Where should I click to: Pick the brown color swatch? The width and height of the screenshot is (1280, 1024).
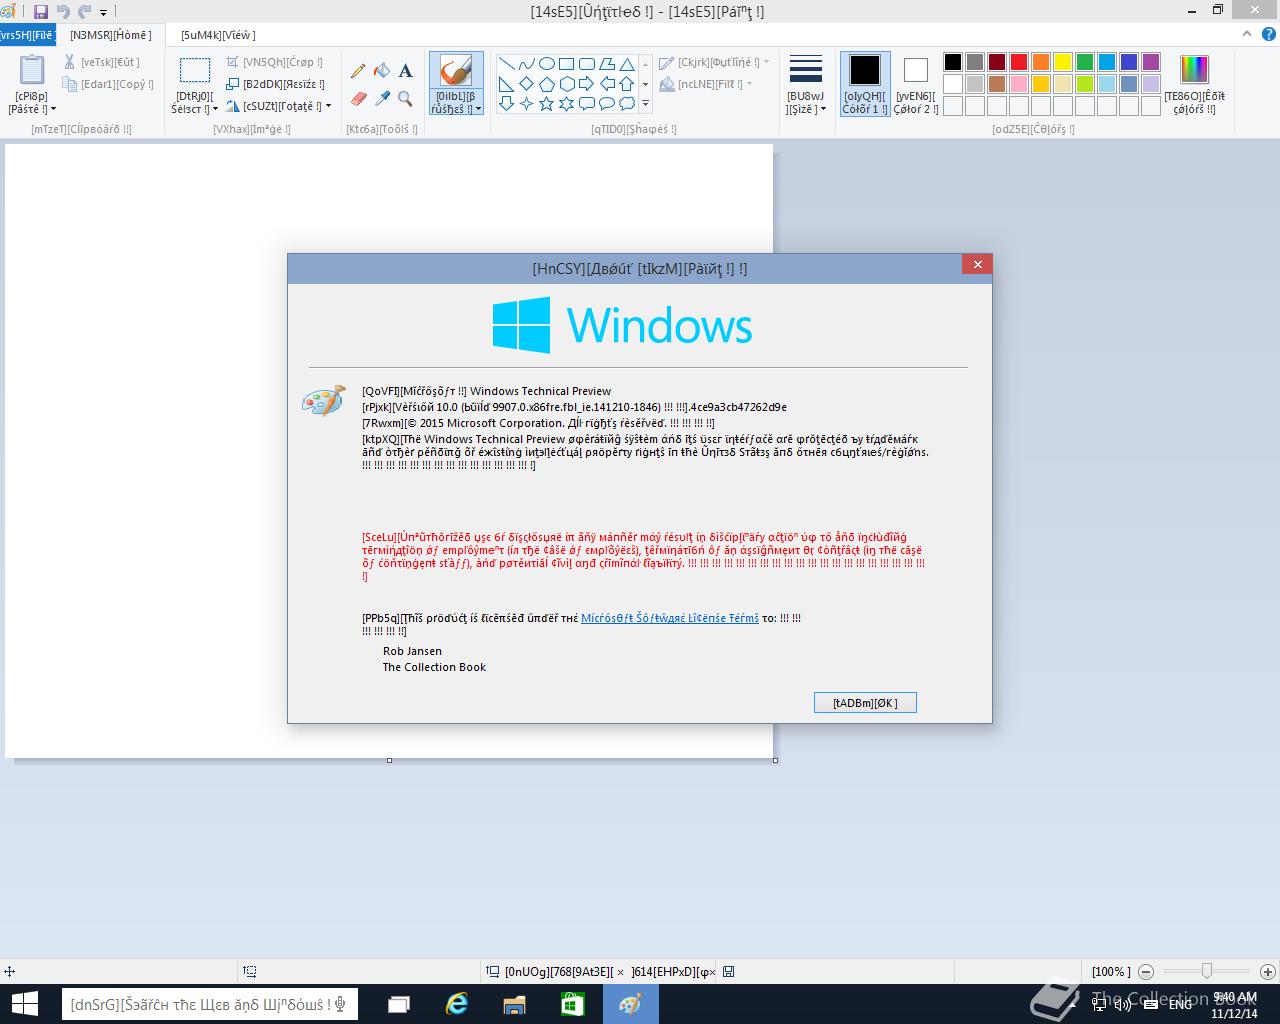[996, 84]
